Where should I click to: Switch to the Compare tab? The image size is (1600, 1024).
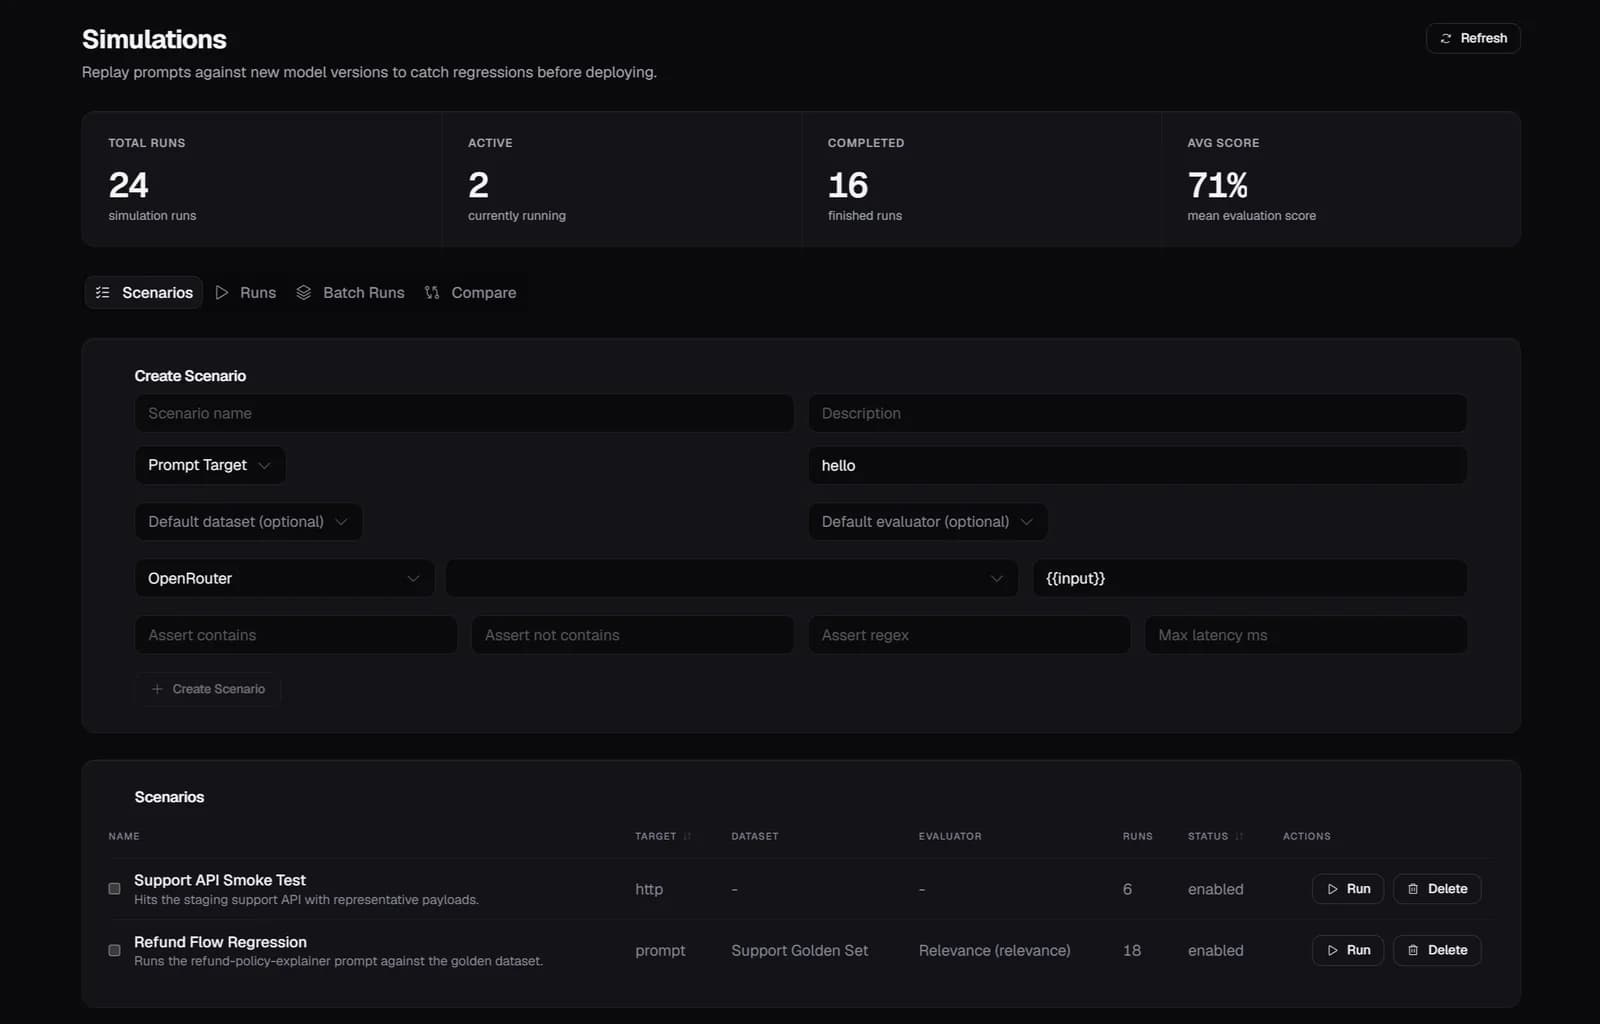pos(471,293)
